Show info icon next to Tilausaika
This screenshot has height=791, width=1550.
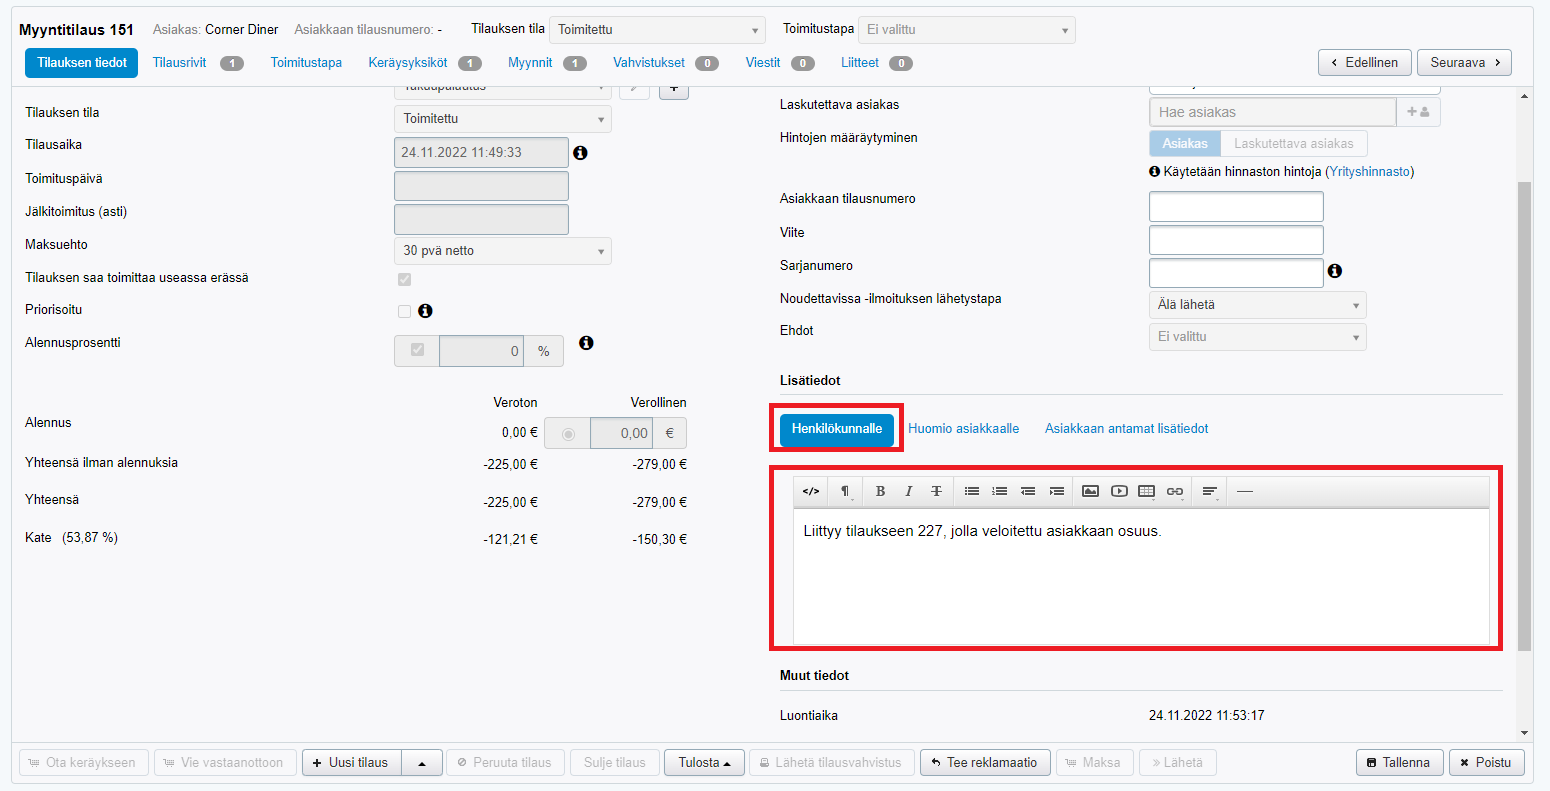click(580, 153)
